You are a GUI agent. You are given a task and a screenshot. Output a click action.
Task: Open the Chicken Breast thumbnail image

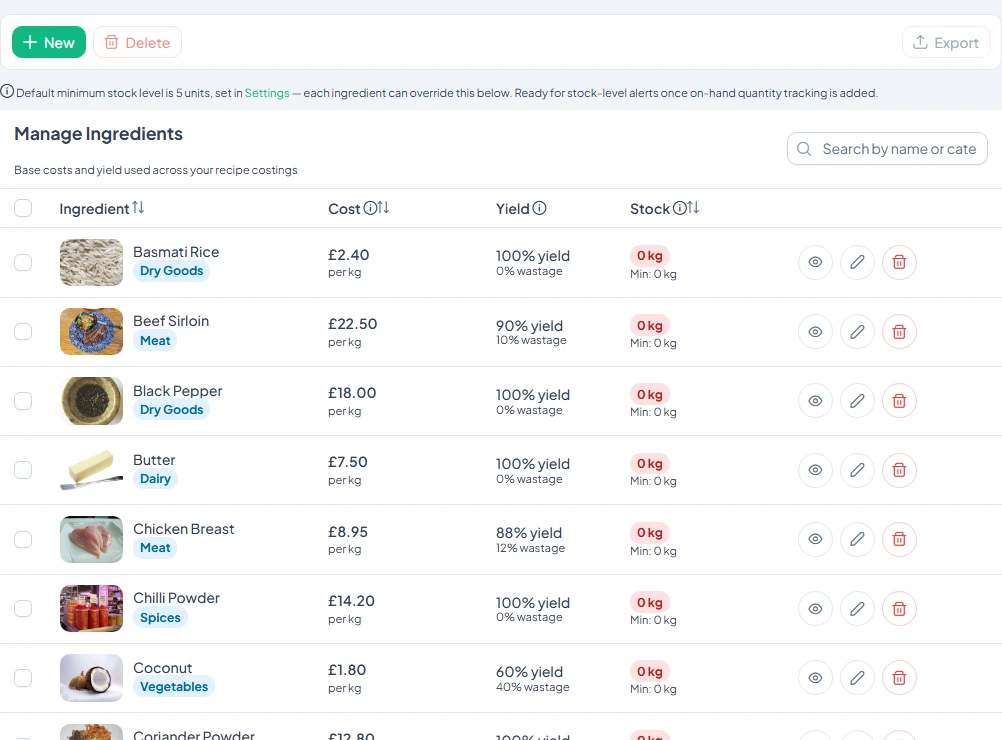[91, 539]
